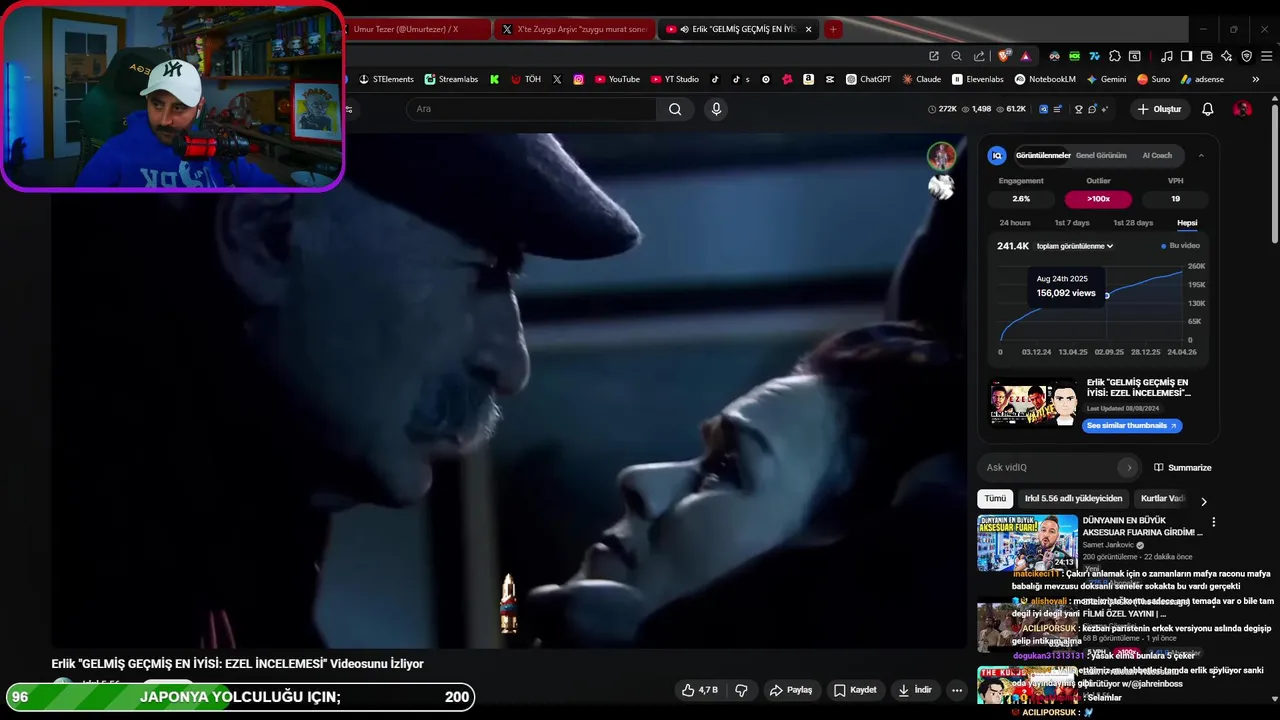This screenshot has height=720, width=1280.
Task: Open DÜNYANIN EN BÜYÜK AKSESUAR video thumbnail
Action: [x=1027, y=543]
